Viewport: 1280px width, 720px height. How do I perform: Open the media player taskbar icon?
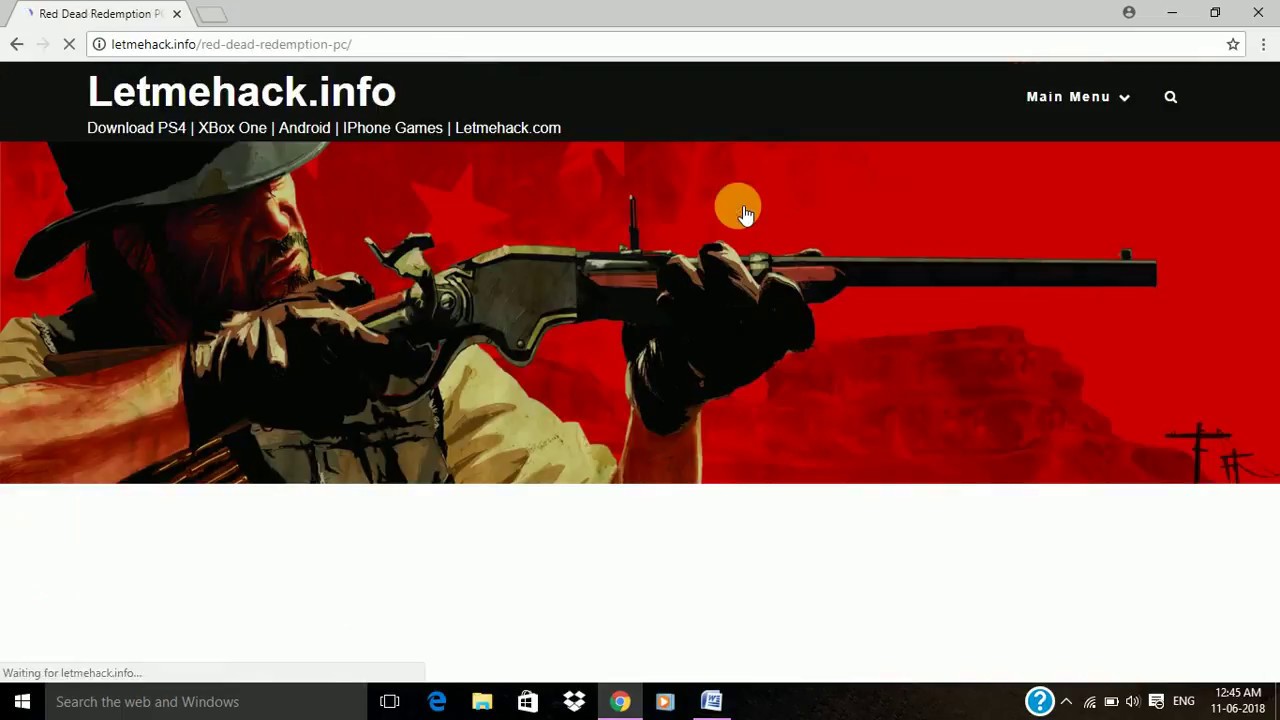pyautogui.click(x=665, y=701)
